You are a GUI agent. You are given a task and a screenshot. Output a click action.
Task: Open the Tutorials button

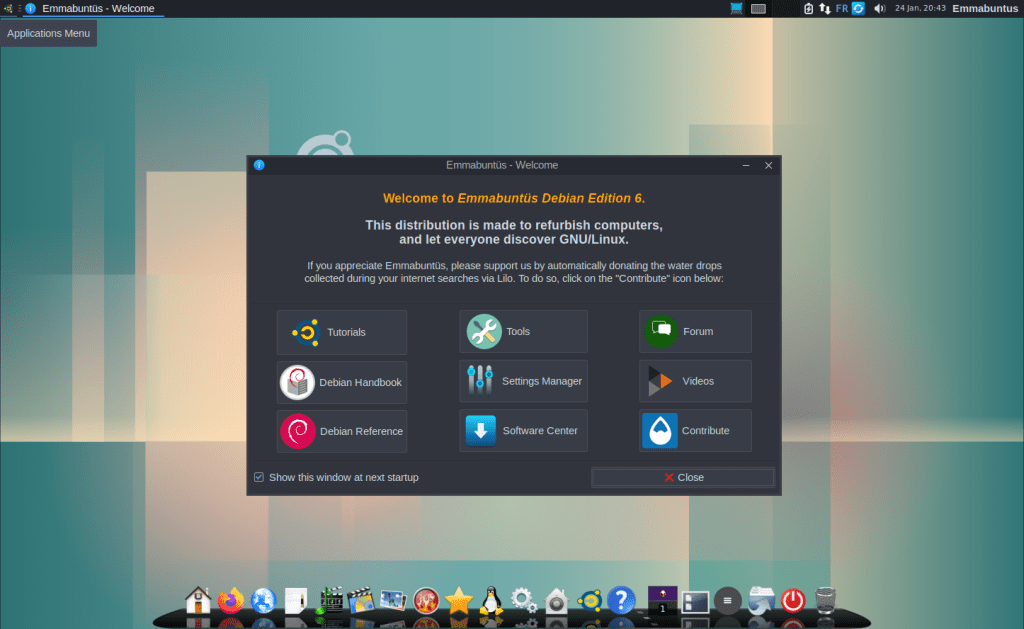pos(341,332)
